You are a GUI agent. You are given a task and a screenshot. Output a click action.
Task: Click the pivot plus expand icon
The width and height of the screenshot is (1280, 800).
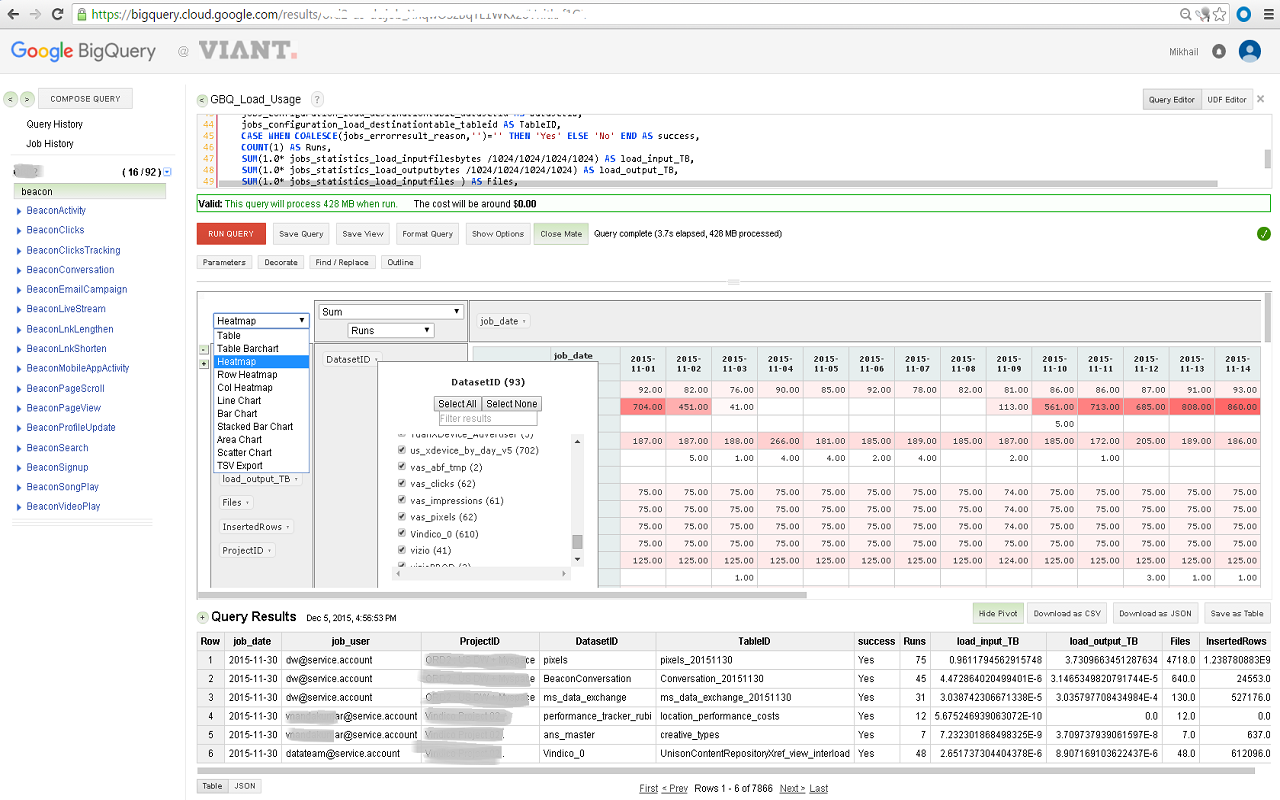point(205,363)
